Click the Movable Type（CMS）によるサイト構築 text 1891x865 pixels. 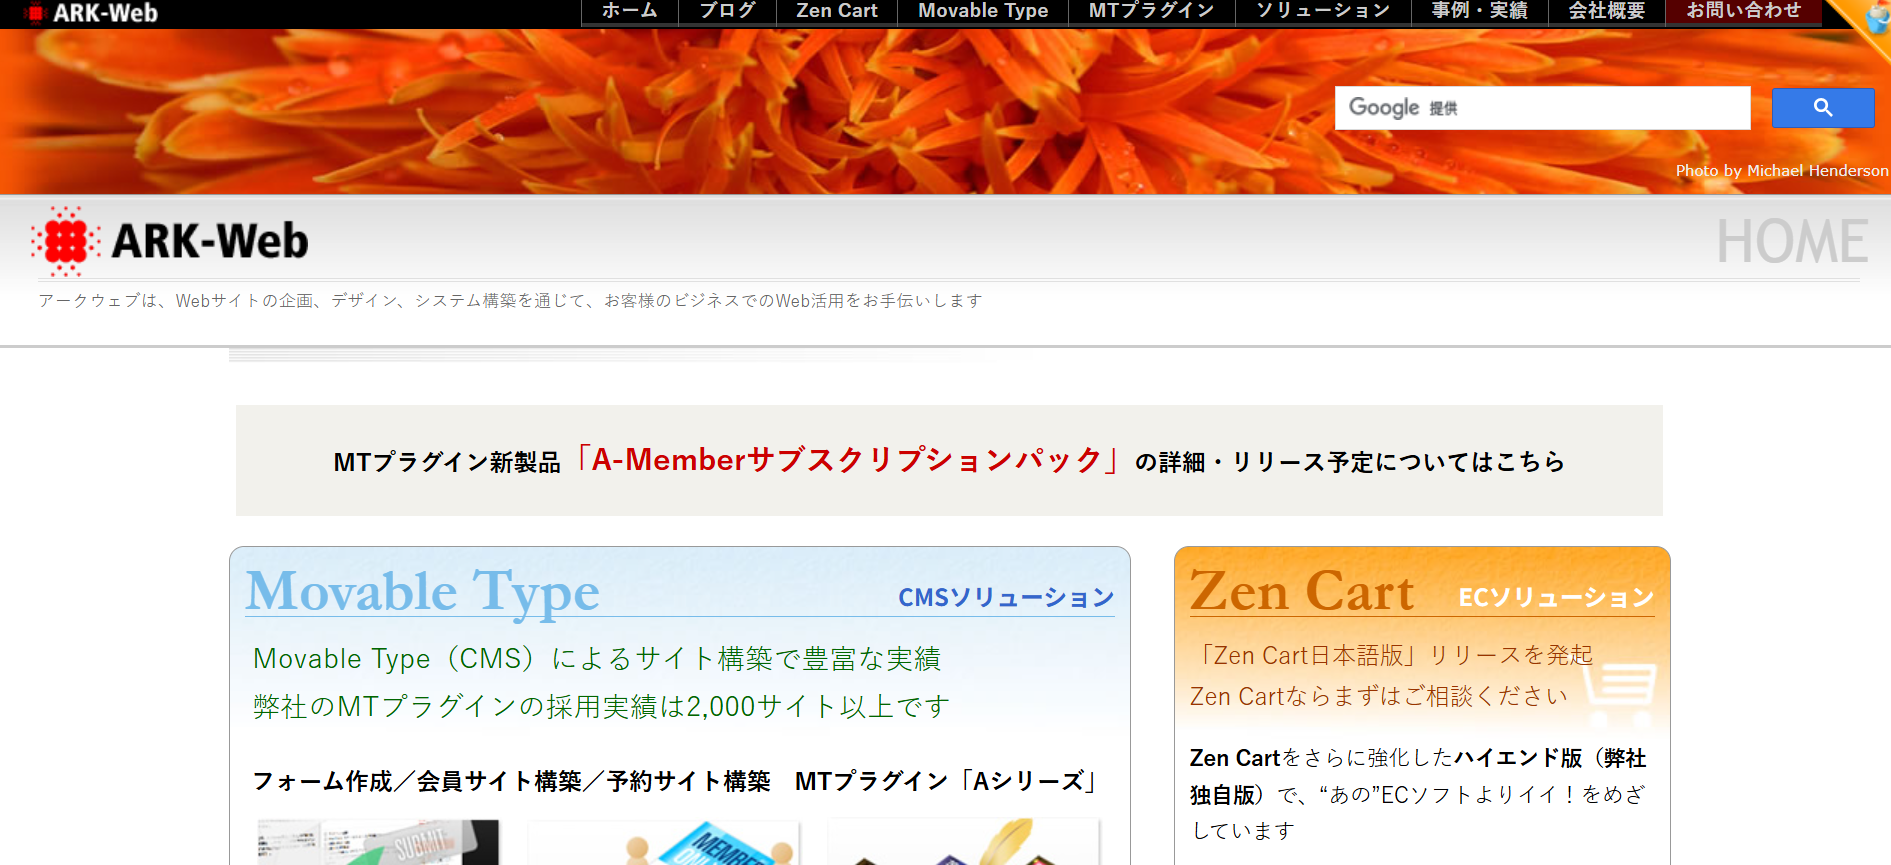tap(597, 659)
